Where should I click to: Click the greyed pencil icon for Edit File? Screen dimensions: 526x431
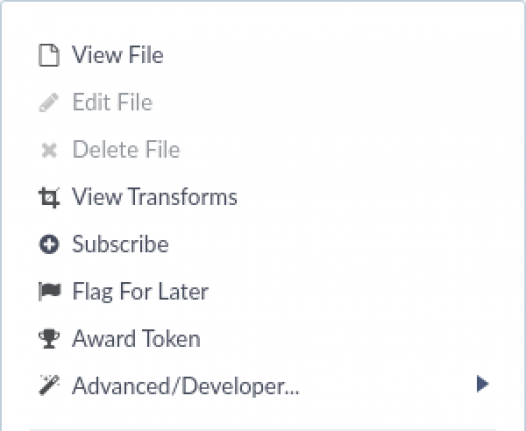click(49, 102)
